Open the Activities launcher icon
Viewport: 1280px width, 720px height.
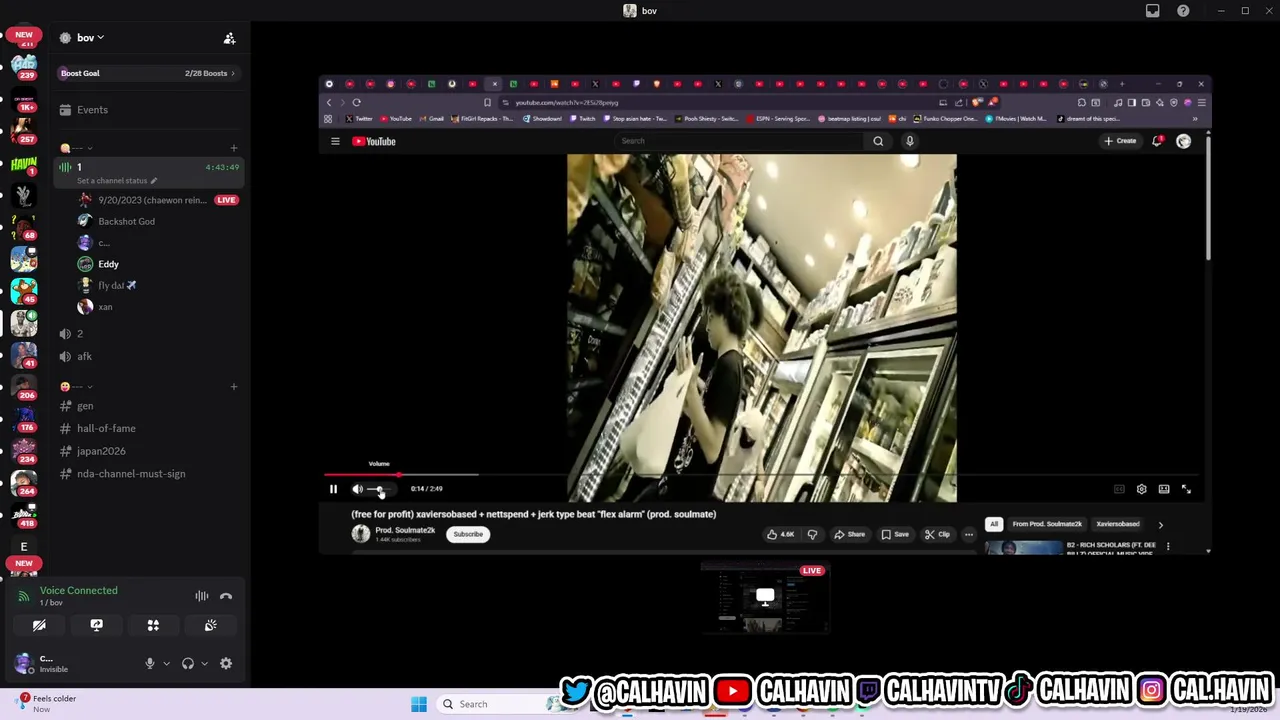[153, 625]
